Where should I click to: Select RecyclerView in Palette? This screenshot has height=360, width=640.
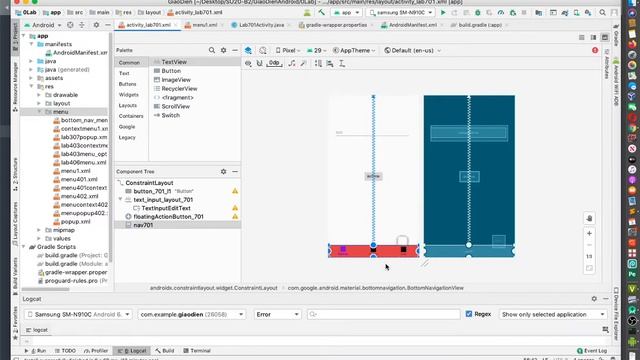pyautogui.click(x=179, y=89)
